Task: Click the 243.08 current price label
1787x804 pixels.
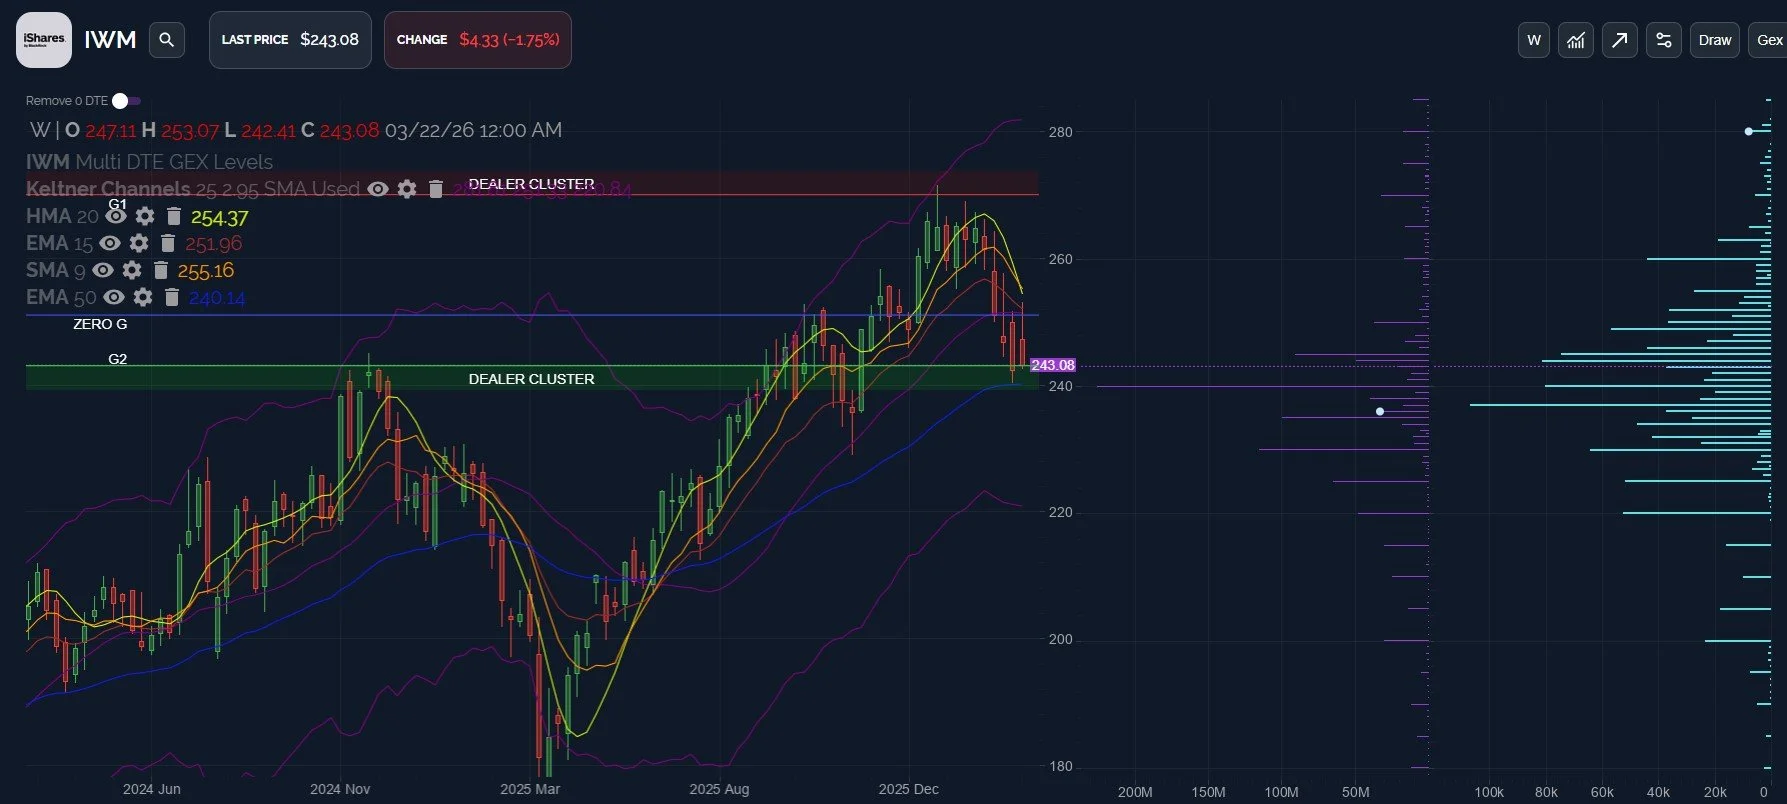Action: coord(1052,365)
